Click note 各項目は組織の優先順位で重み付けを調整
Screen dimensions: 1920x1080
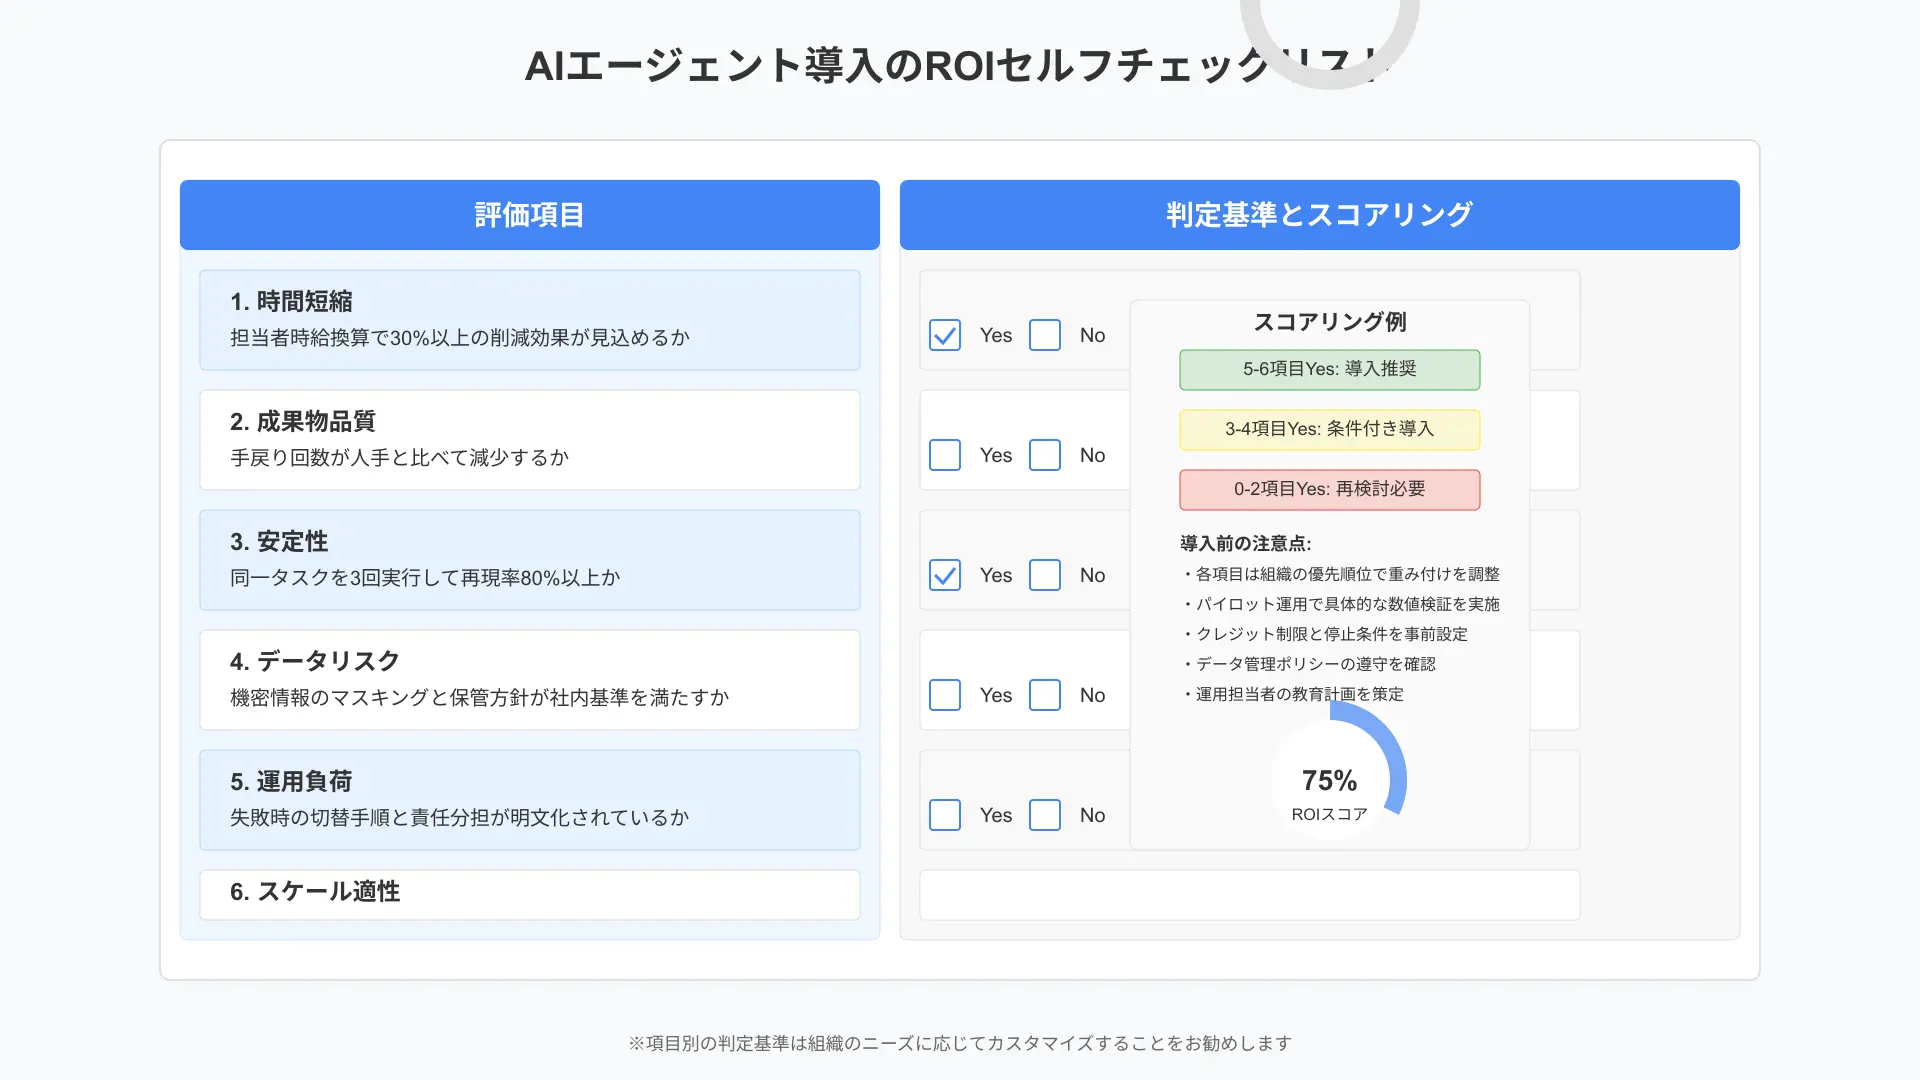click(1340, 574)
